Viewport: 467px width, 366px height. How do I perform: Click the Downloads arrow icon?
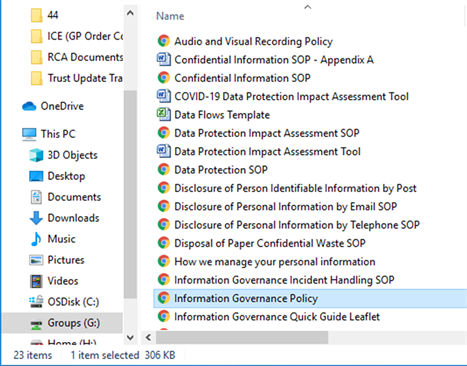[36, 218]
